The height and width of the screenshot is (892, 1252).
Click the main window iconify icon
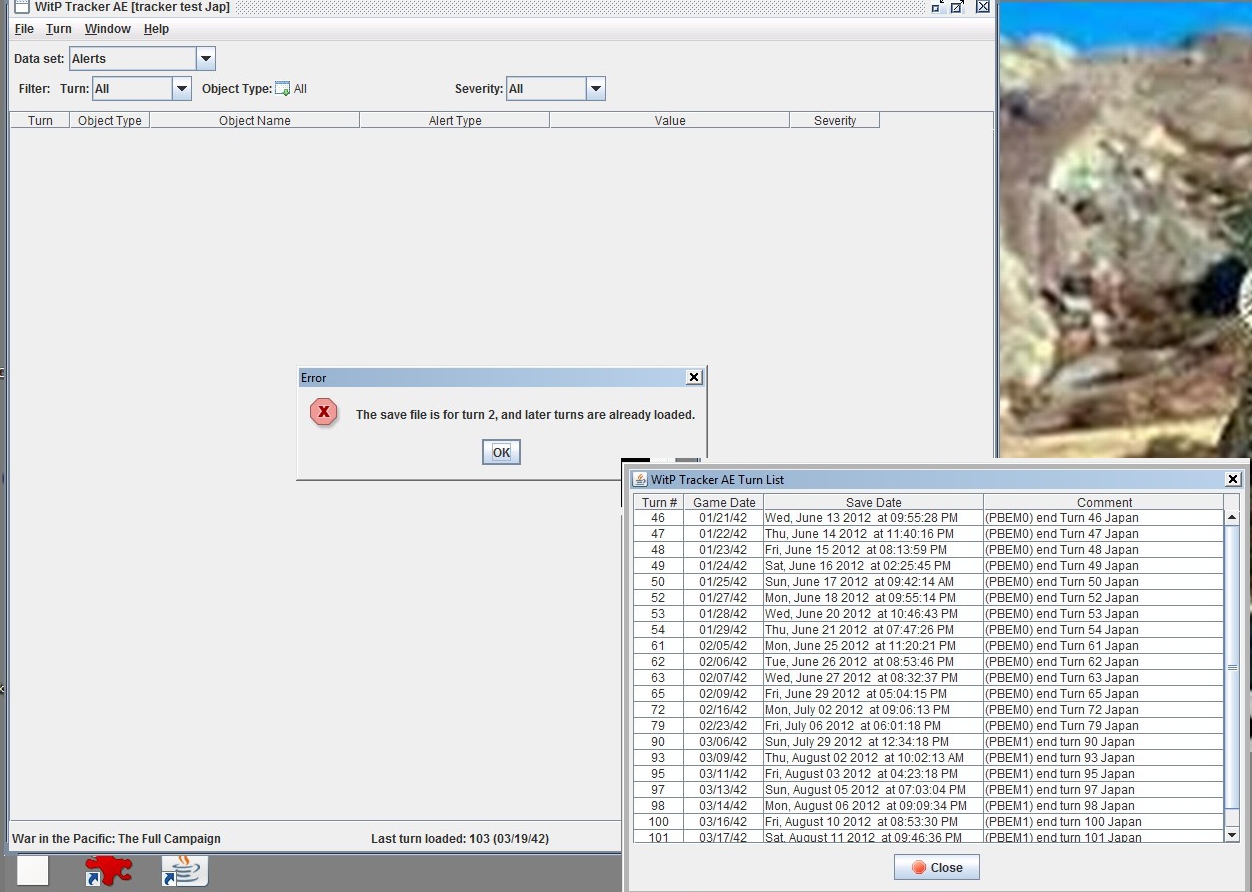click(937, 7)
